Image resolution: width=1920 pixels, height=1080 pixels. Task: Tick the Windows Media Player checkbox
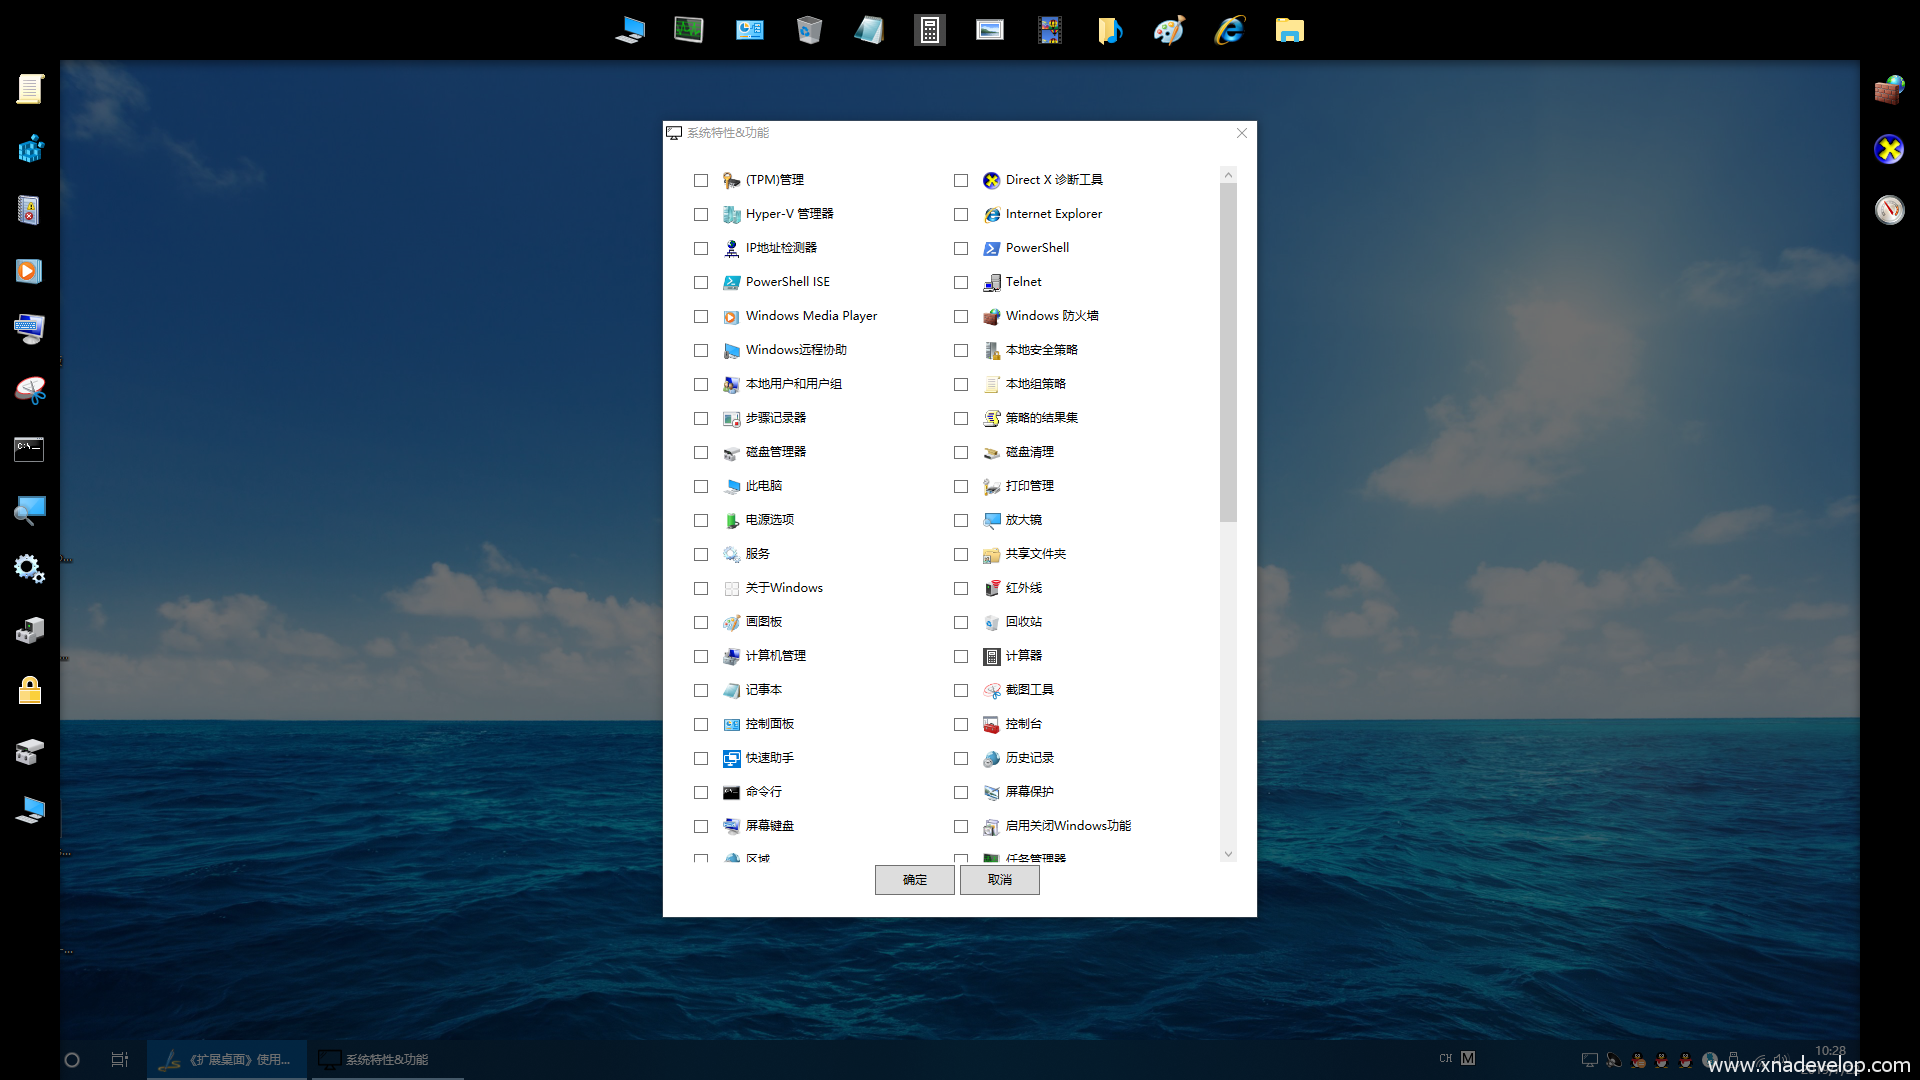(x=701, y=316)
